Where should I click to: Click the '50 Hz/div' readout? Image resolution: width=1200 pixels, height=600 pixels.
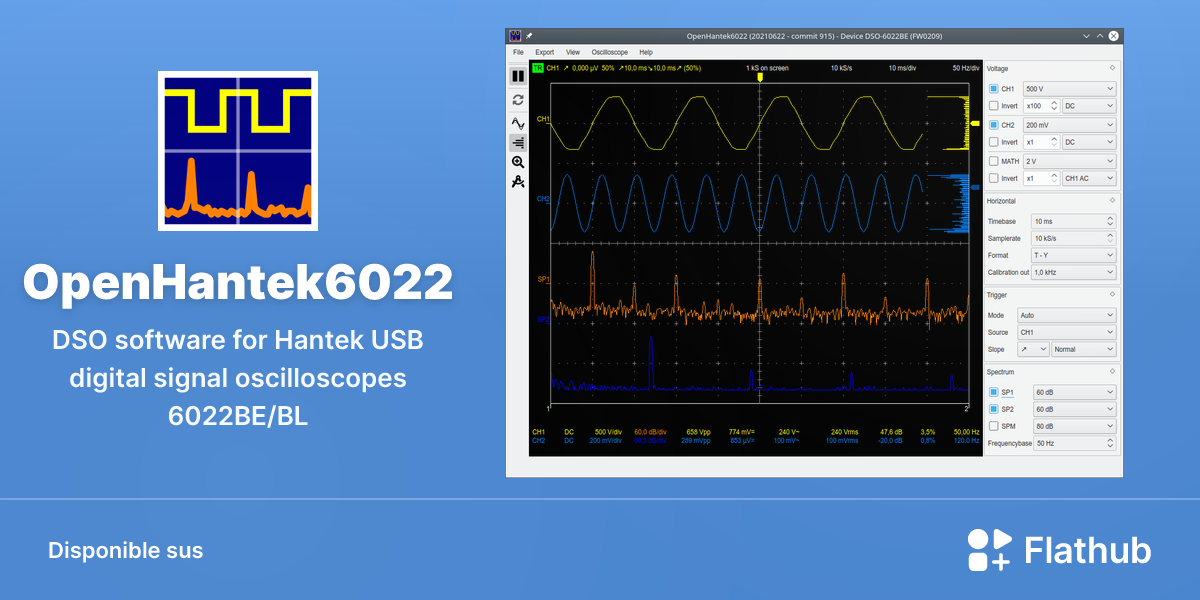[967, 68]
